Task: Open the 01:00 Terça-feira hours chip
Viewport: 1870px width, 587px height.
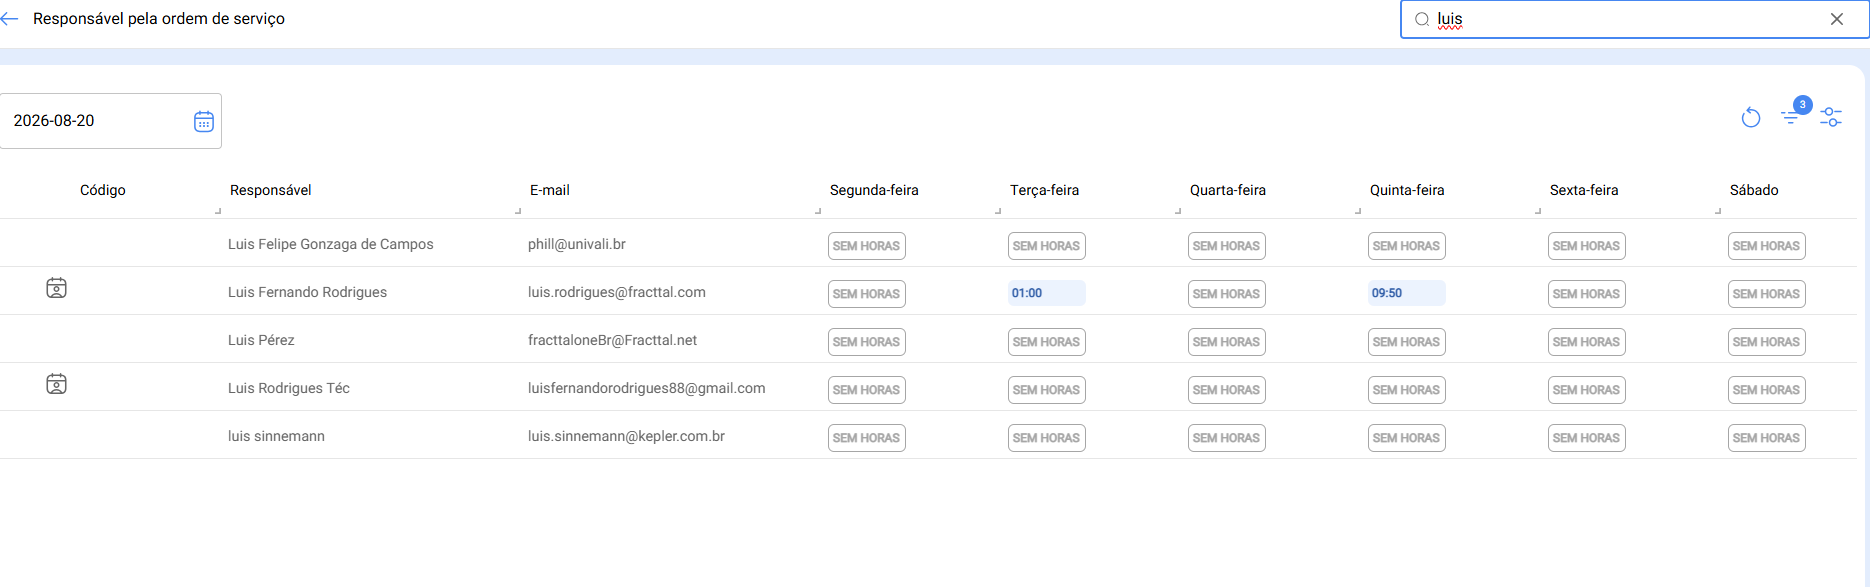Action: 1047,293
